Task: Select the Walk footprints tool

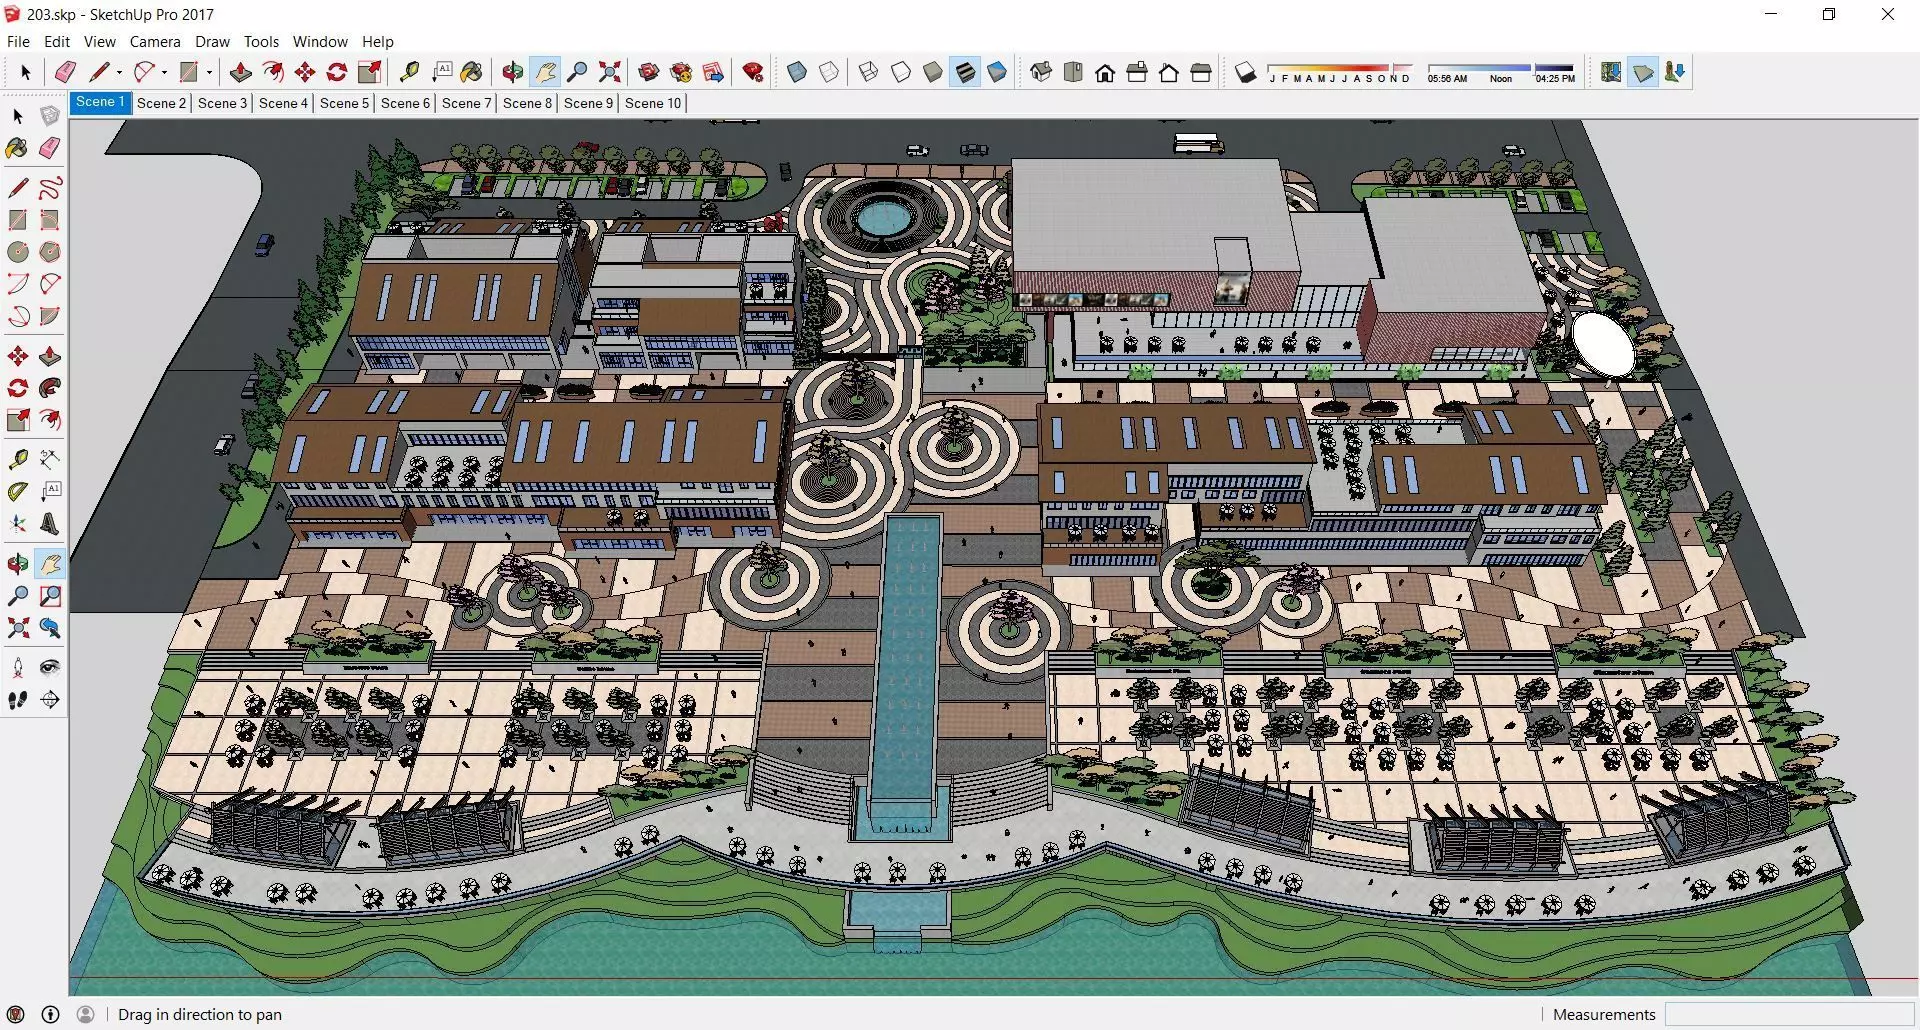Action: click(x=18, y=700)
